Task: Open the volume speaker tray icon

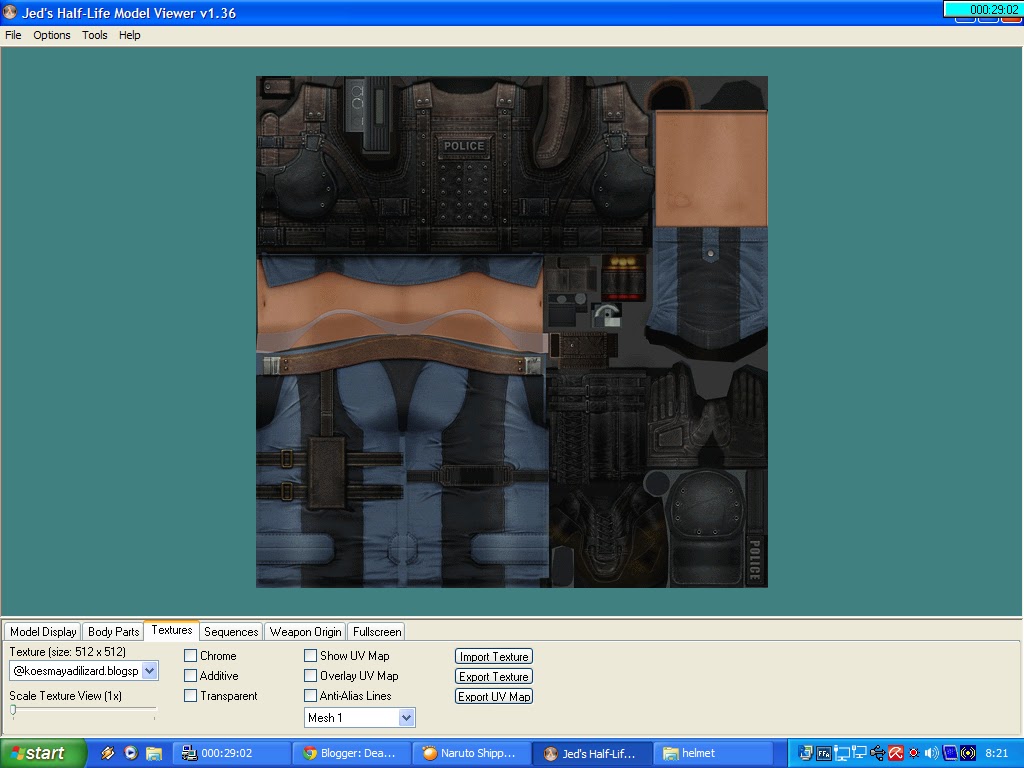Action: tap(931, 753)
